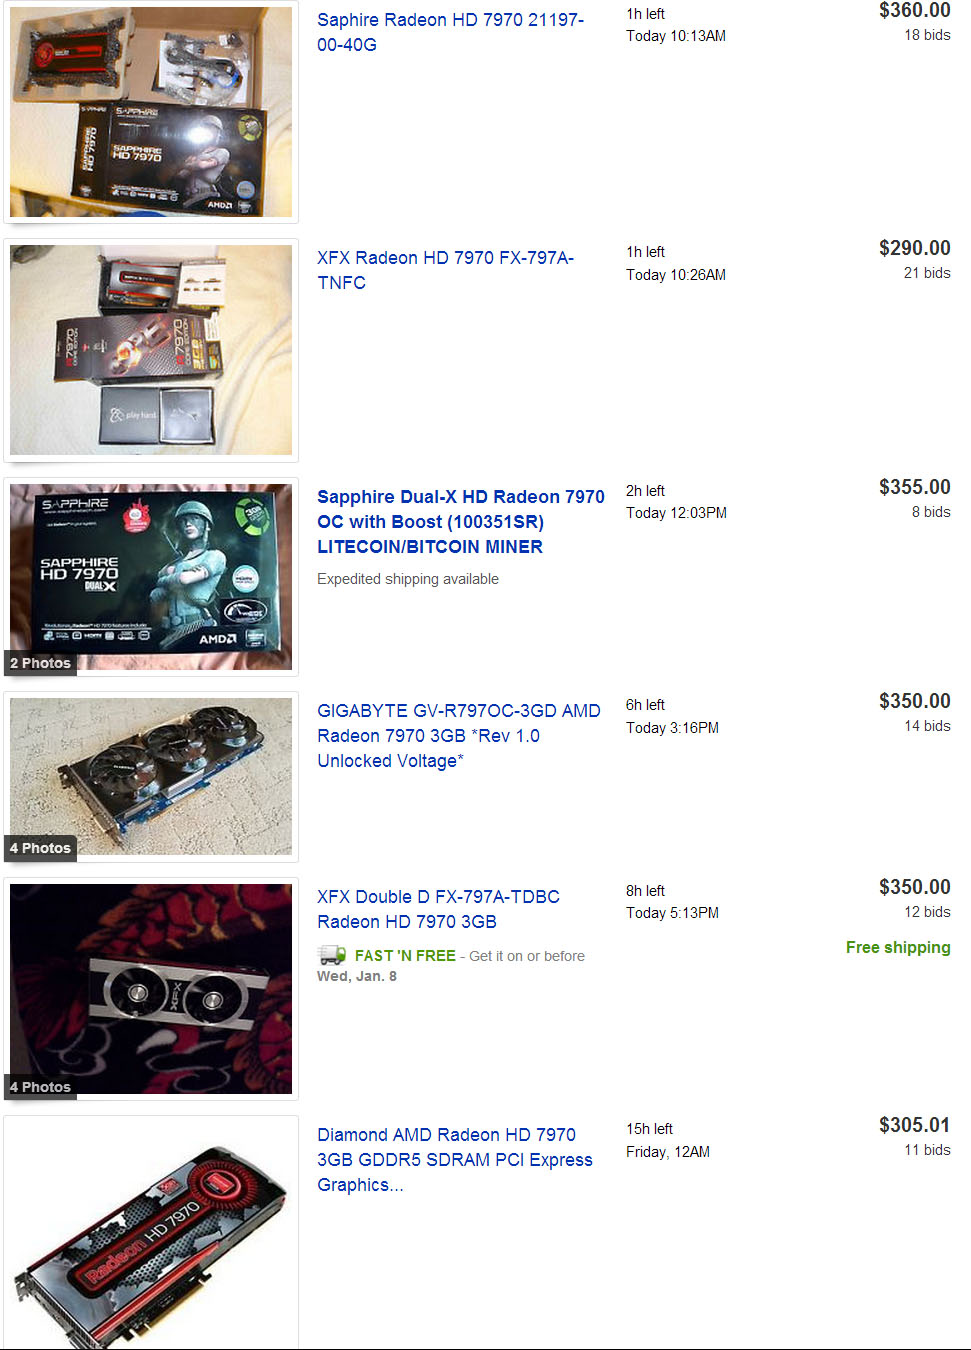Open XFX Double D FX-797A-TDBC listing
The width and height of the screenshot is (971, 1350).
[x=438, y=909]
